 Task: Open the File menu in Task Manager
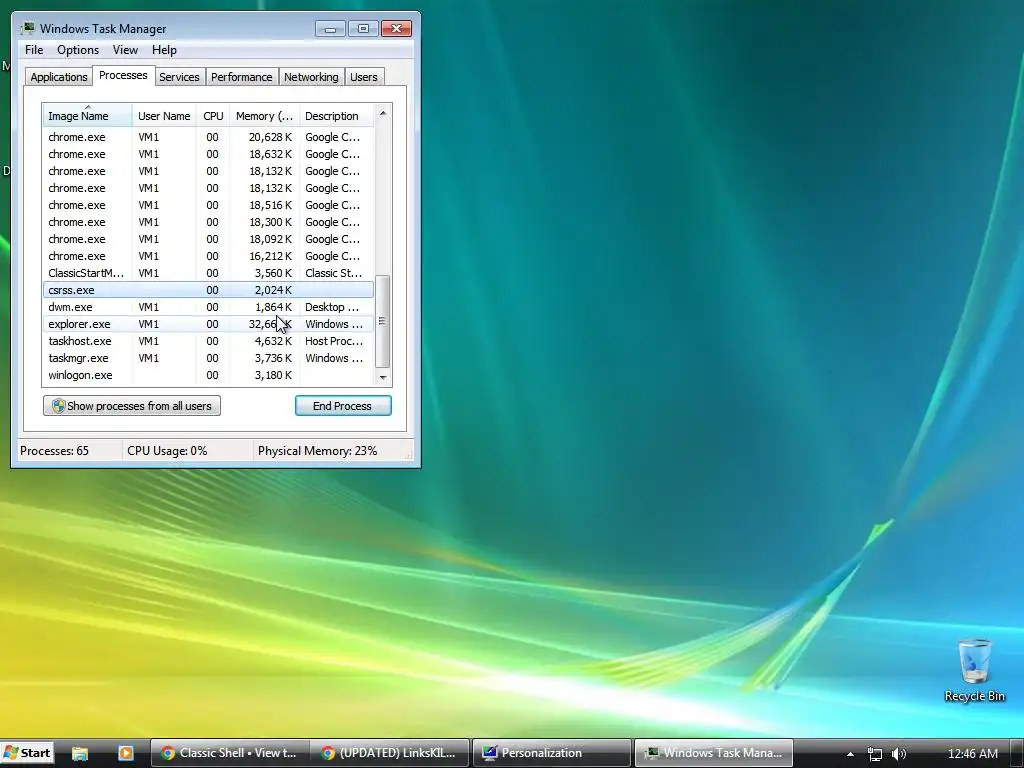coord(34,50)
